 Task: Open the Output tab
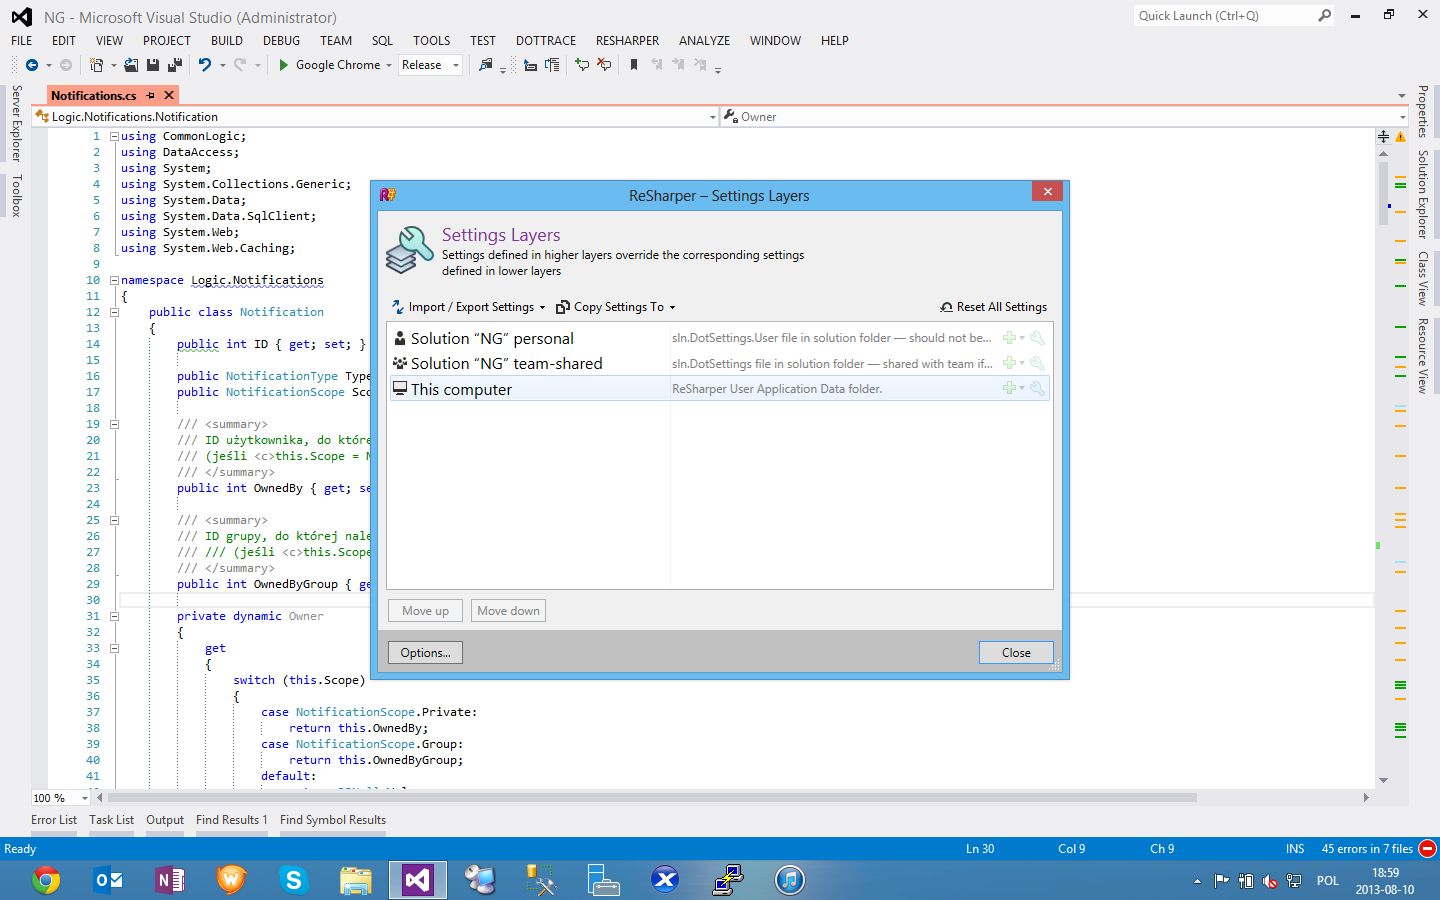point(165,820)
